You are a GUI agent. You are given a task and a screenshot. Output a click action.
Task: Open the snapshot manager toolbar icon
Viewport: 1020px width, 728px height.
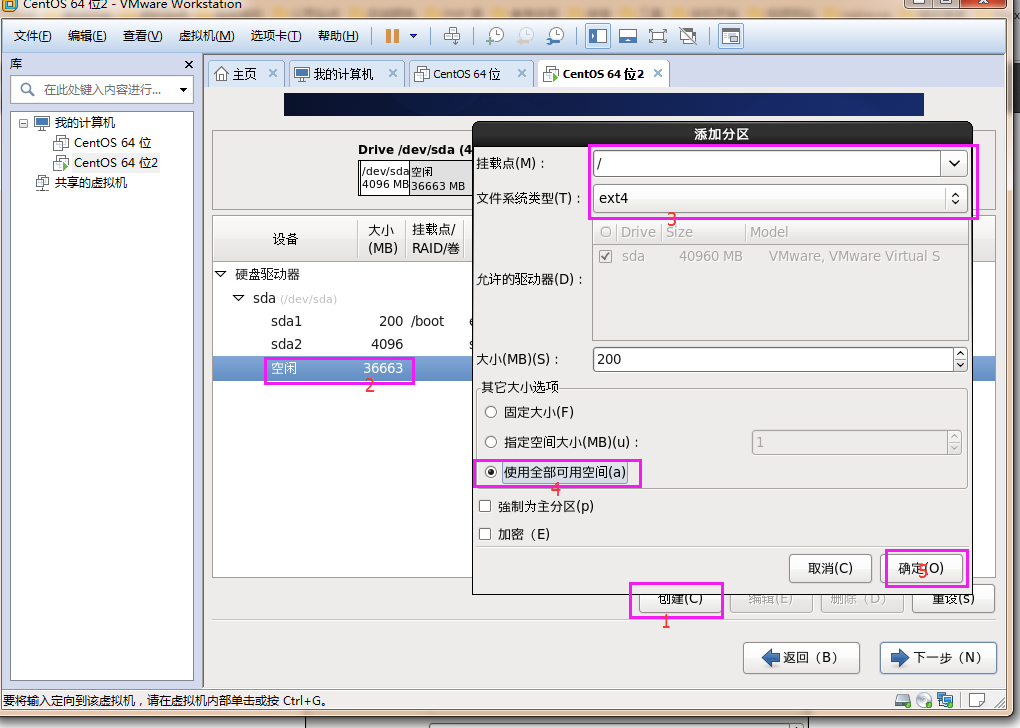tap(554, 36)
